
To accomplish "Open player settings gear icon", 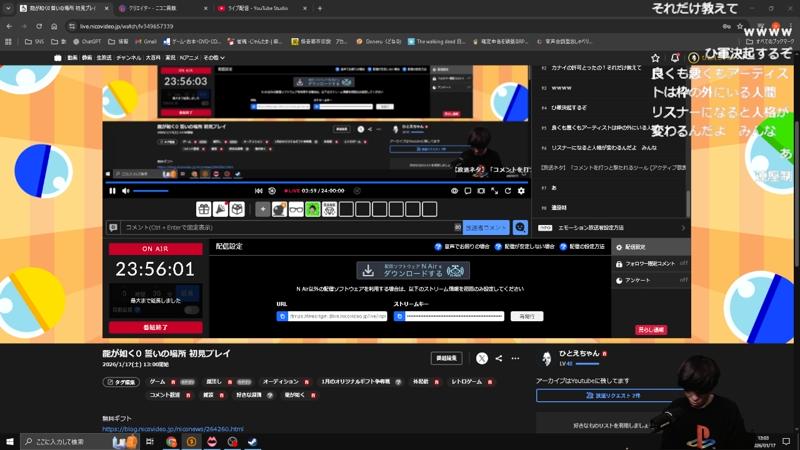I will [521, 191].
